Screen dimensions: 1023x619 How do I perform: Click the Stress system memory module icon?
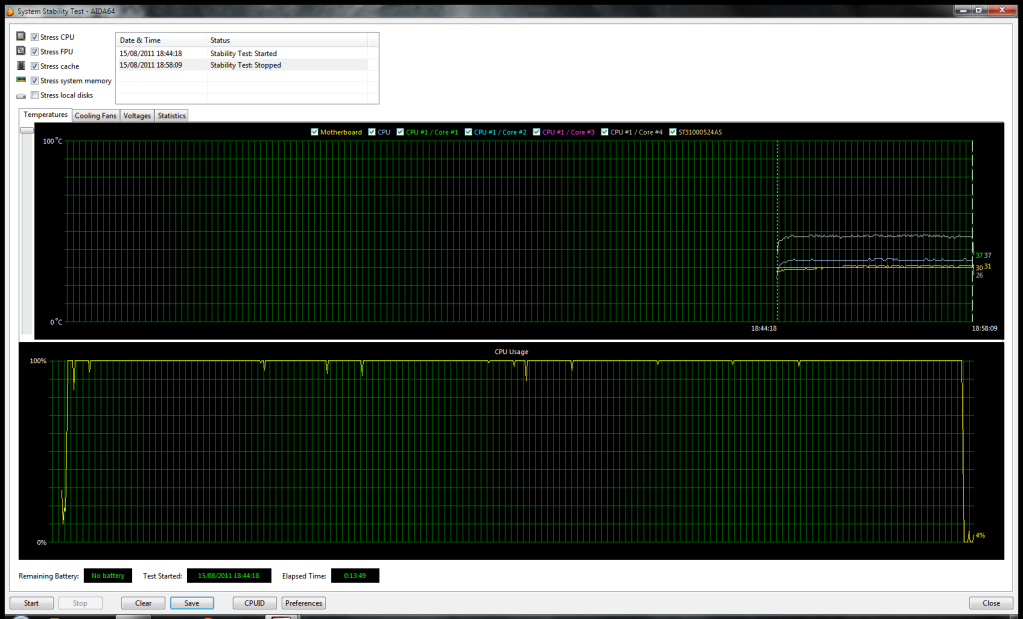(21, 80)
